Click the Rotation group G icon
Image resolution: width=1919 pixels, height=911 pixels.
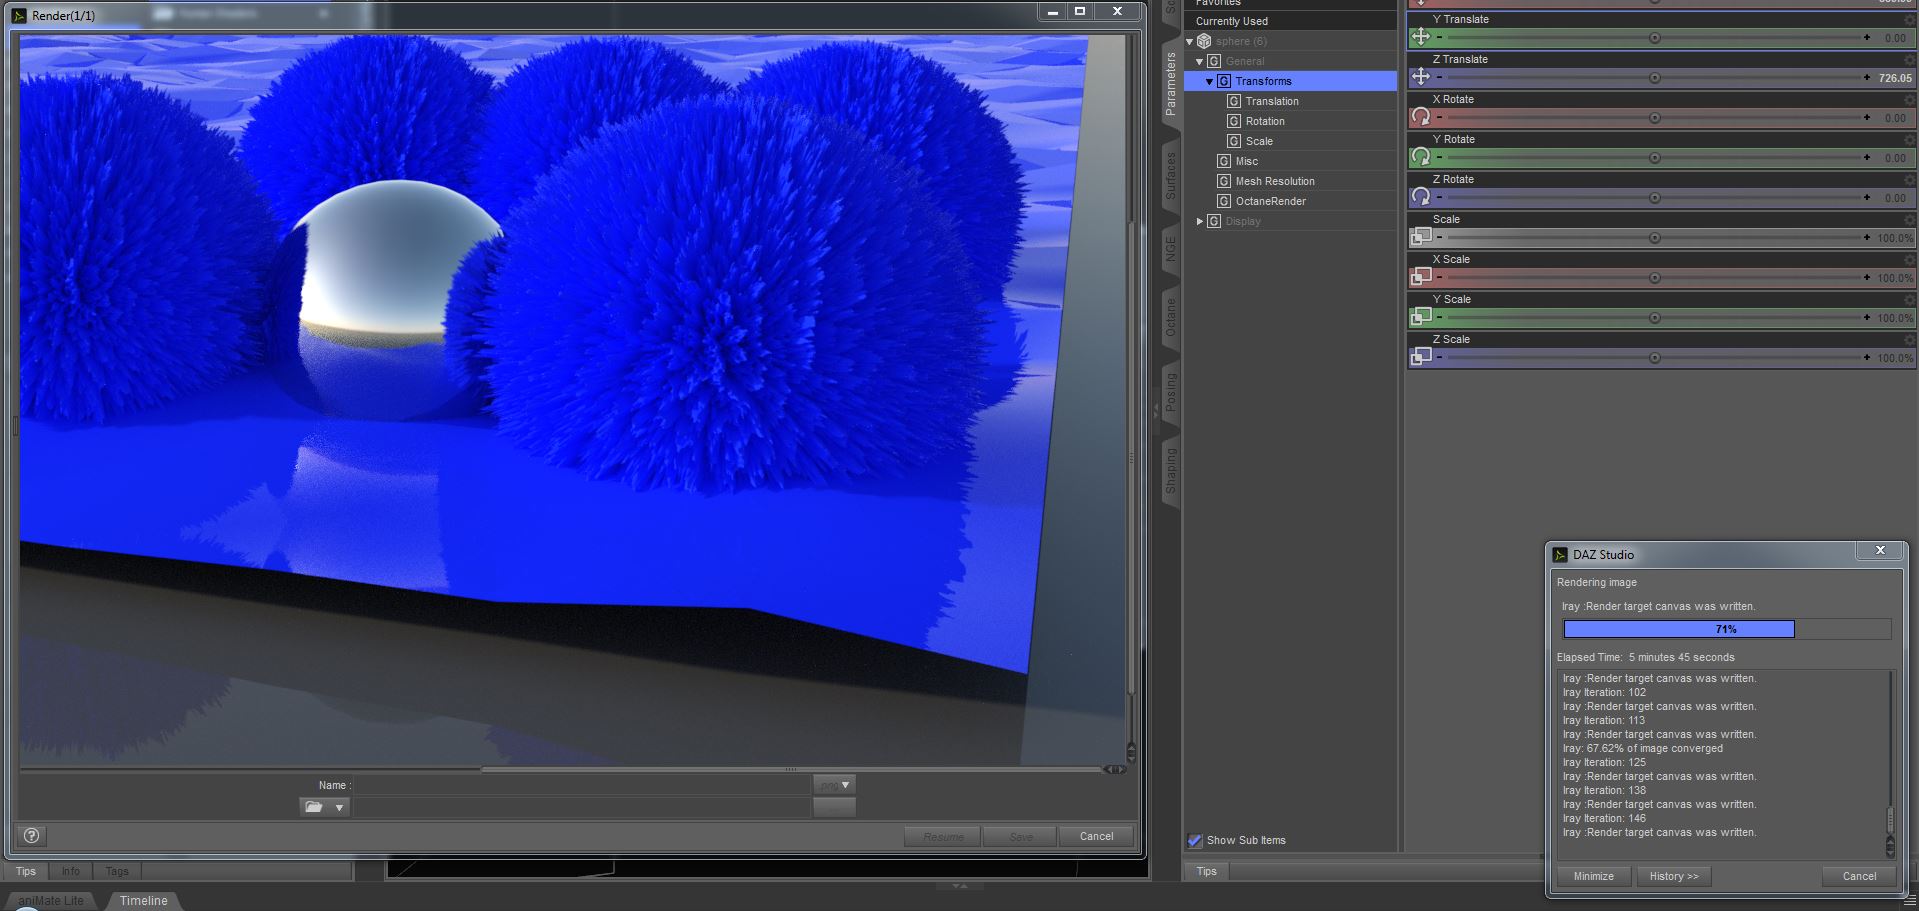point(1234,121)
